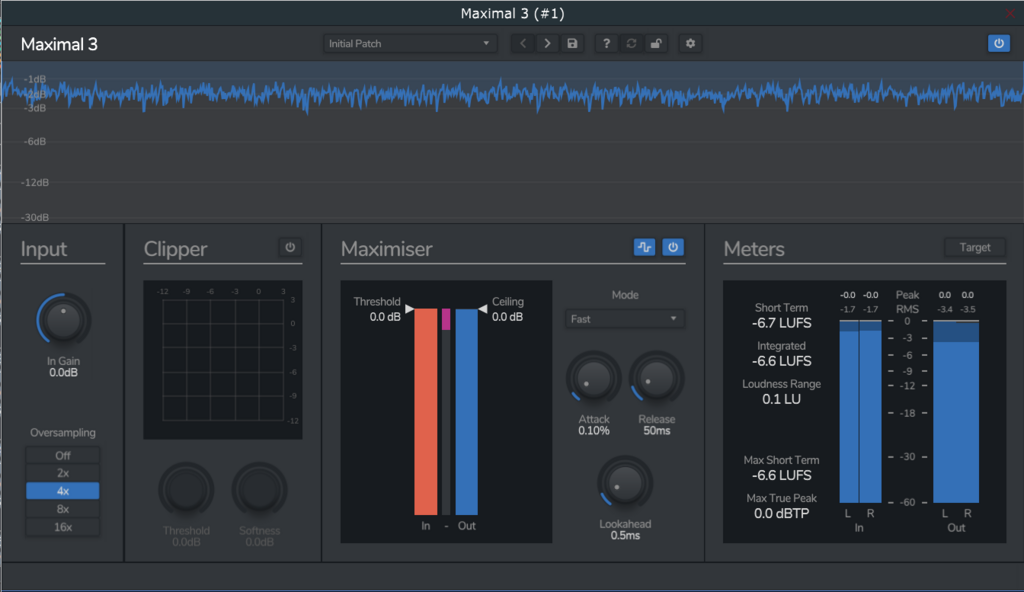Open the Mode dropdown showing Fast
This screenshot has width=1024, height=592.
(x=625, y=319)
